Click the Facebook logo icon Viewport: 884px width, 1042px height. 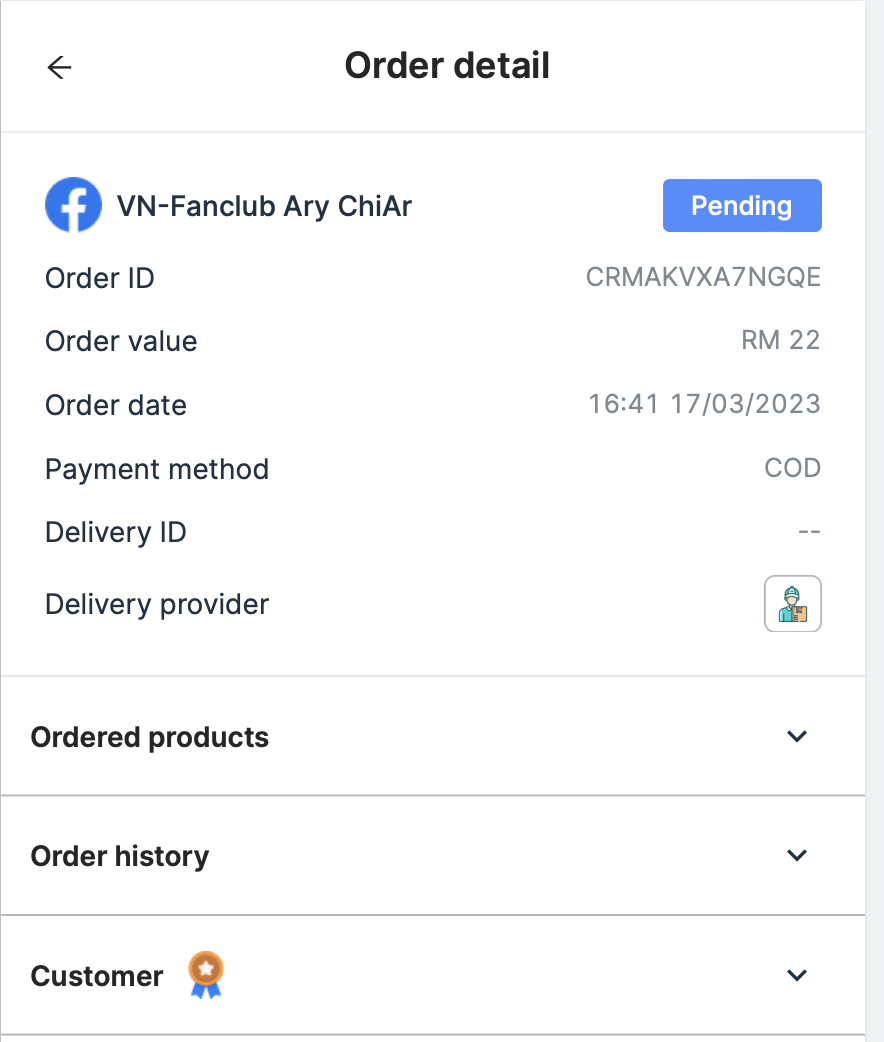pos(73,205)
